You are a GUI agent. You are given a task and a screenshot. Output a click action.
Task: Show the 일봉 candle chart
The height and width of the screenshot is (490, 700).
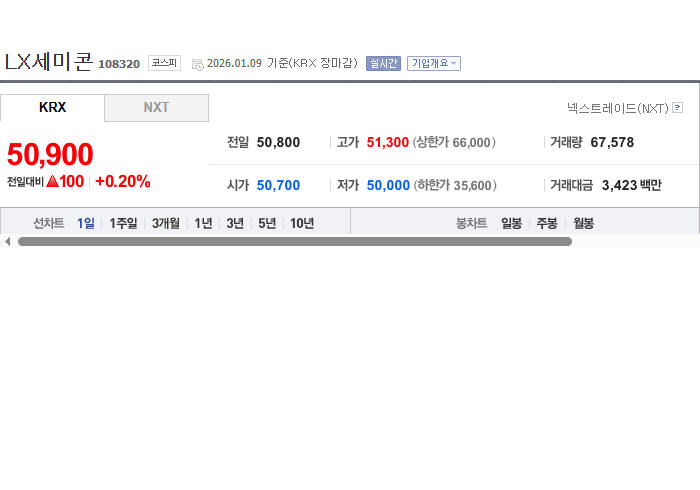tap(511, 223)
